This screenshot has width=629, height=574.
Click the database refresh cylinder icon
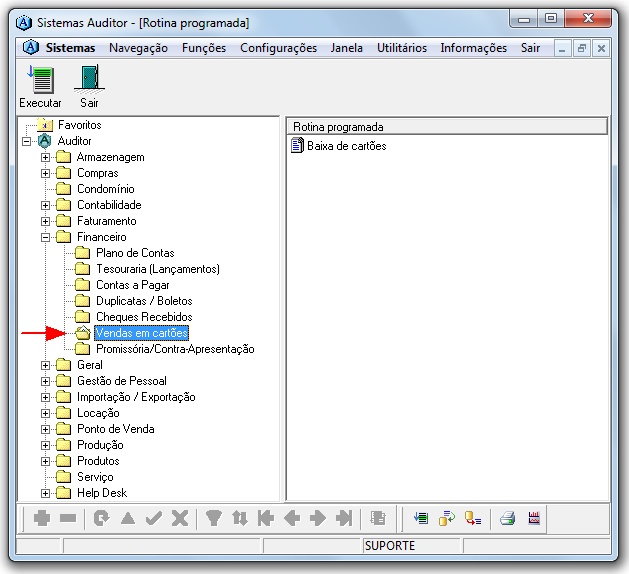click(x=447, y=518)
